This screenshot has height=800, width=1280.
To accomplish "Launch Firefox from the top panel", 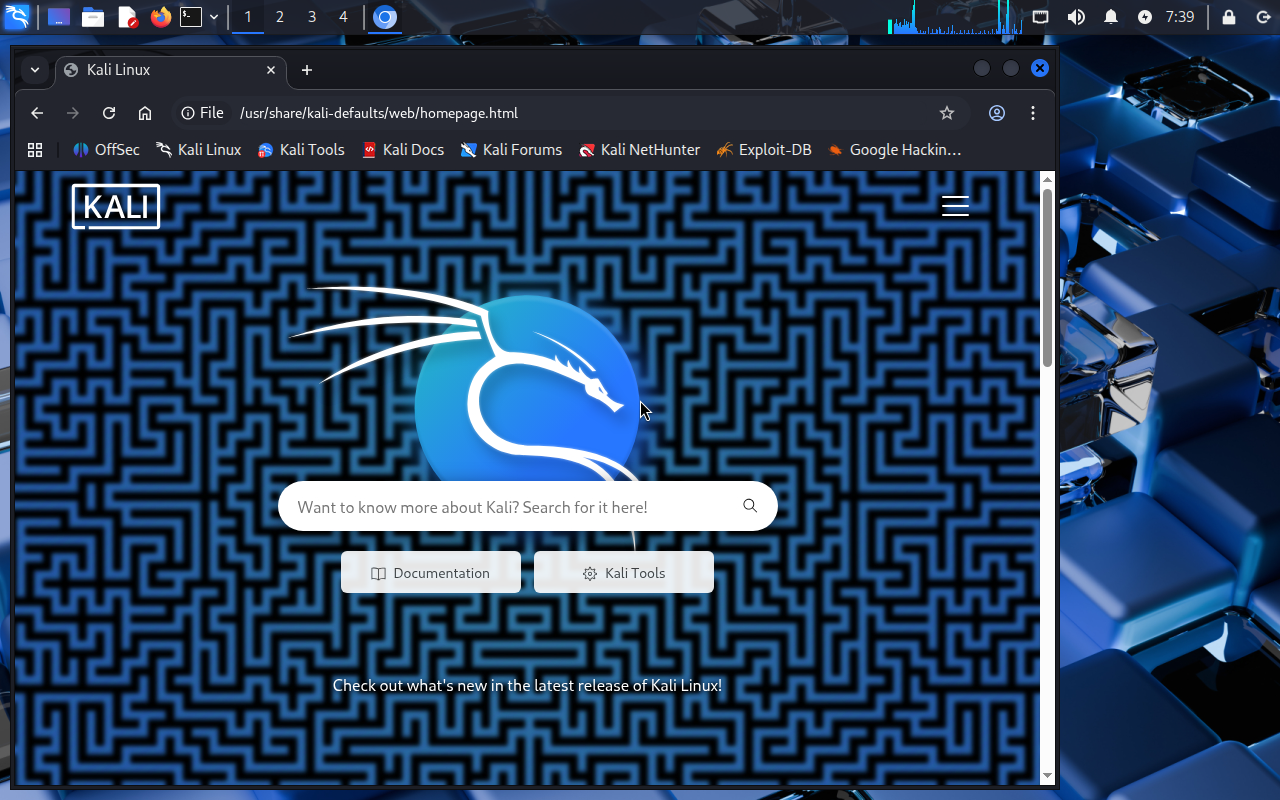I will pos(160,17).
